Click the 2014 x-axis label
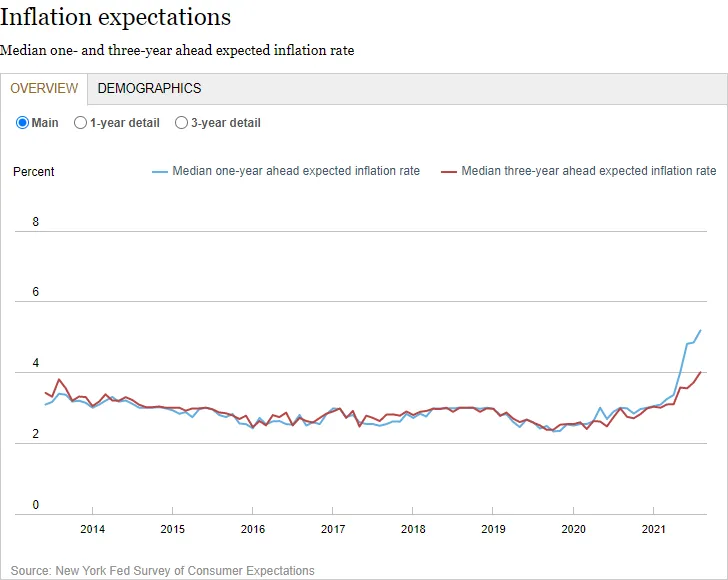Screen dimensions: 728x580 pos(92,529)
